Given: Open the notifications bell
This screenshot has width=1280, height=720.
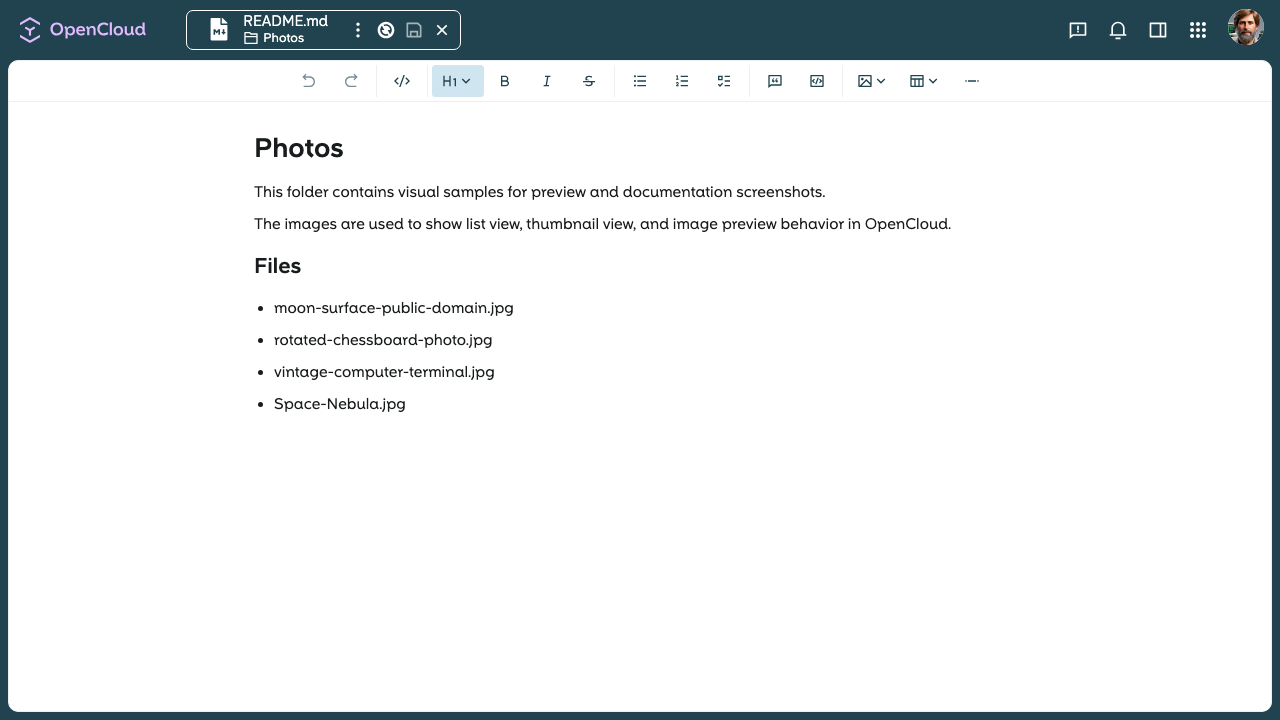Looking at the screenshot, I should (1118, 30).
